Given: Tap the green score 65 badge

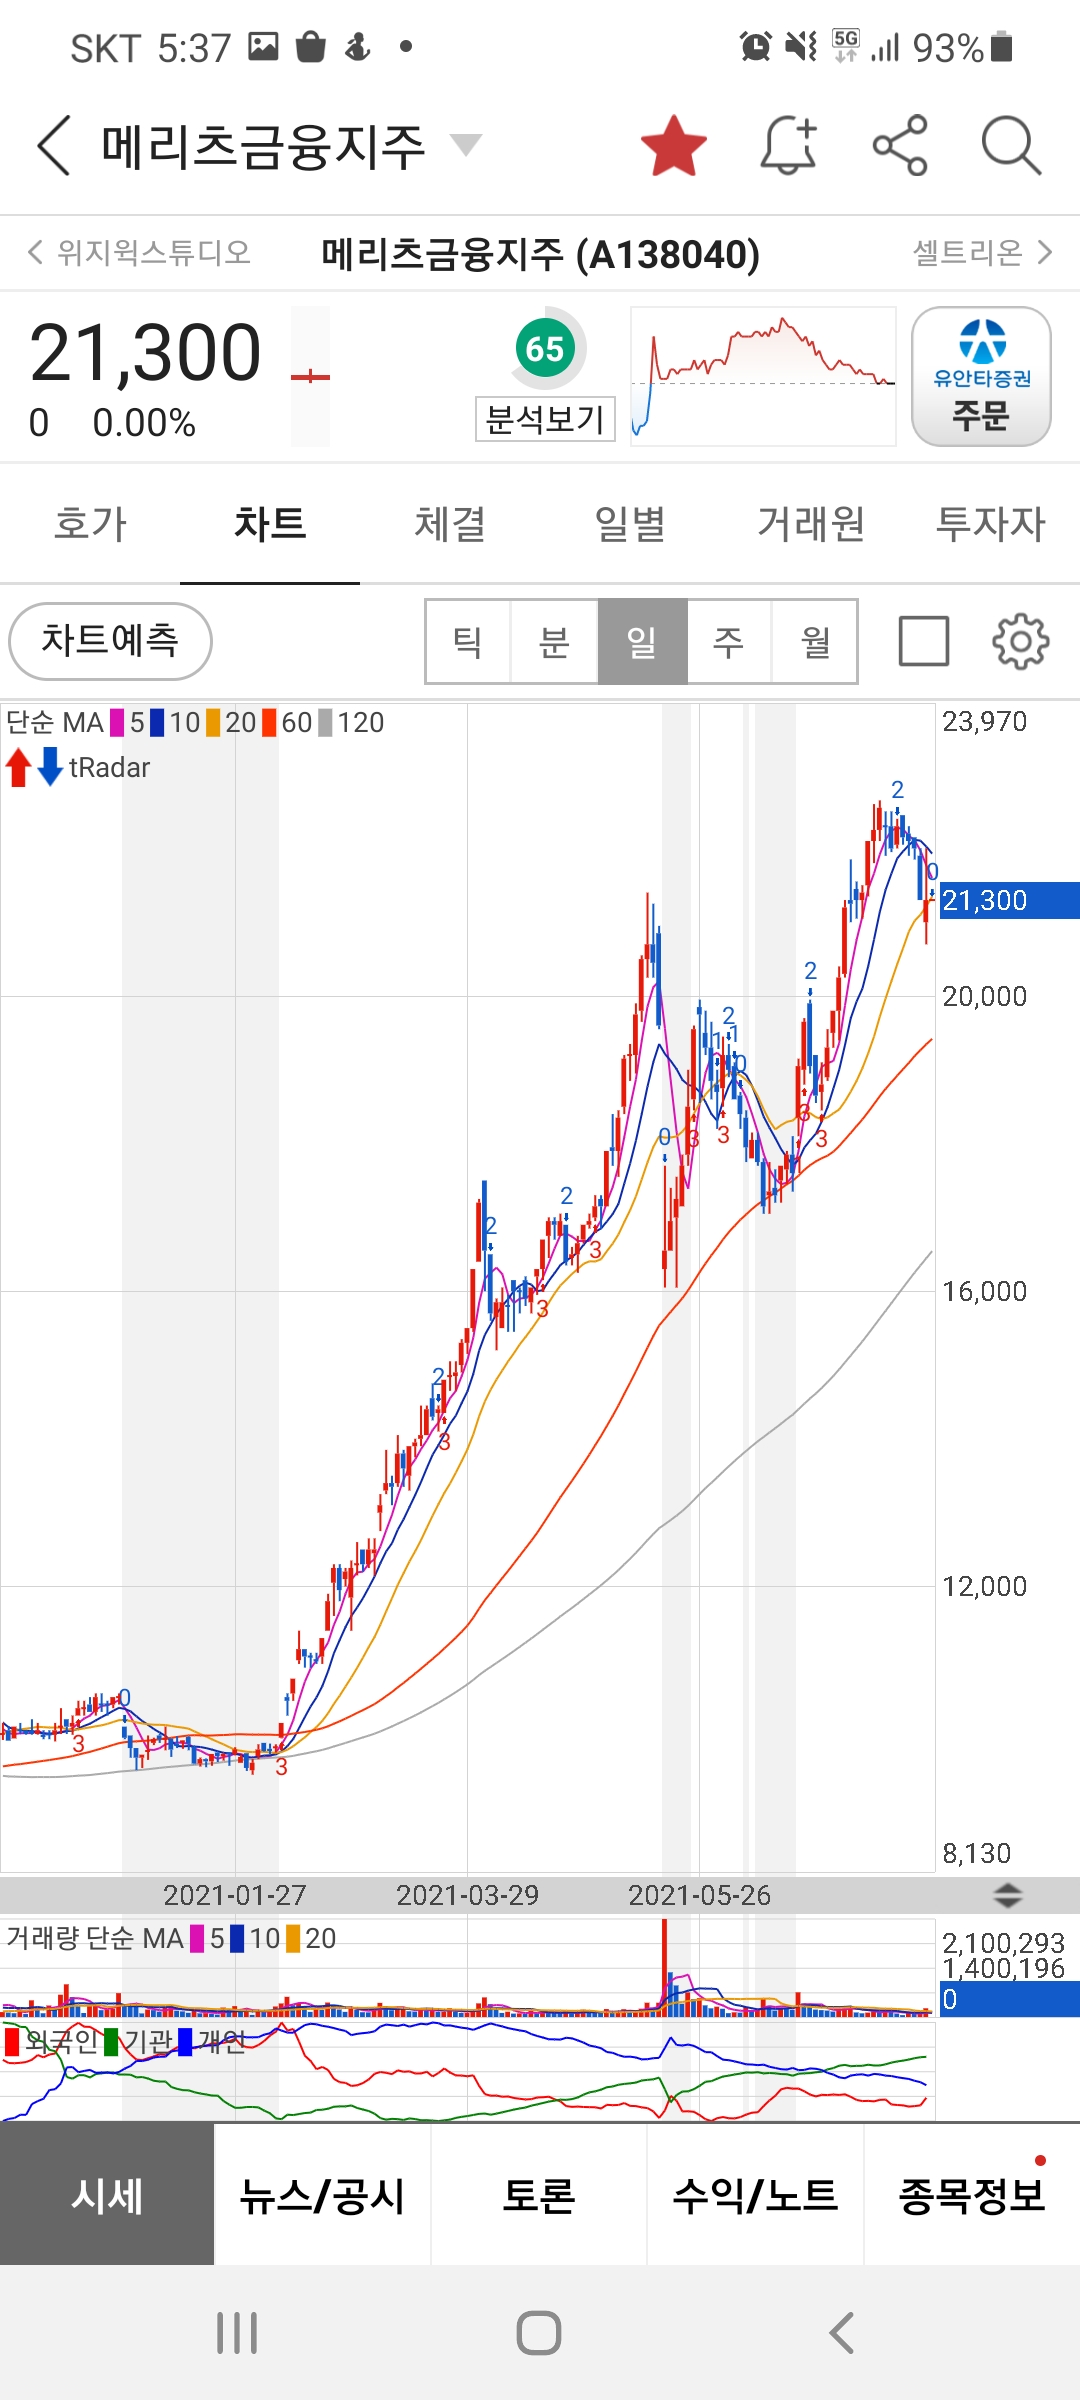Looking at the screenshot, I should pos(545,349).
